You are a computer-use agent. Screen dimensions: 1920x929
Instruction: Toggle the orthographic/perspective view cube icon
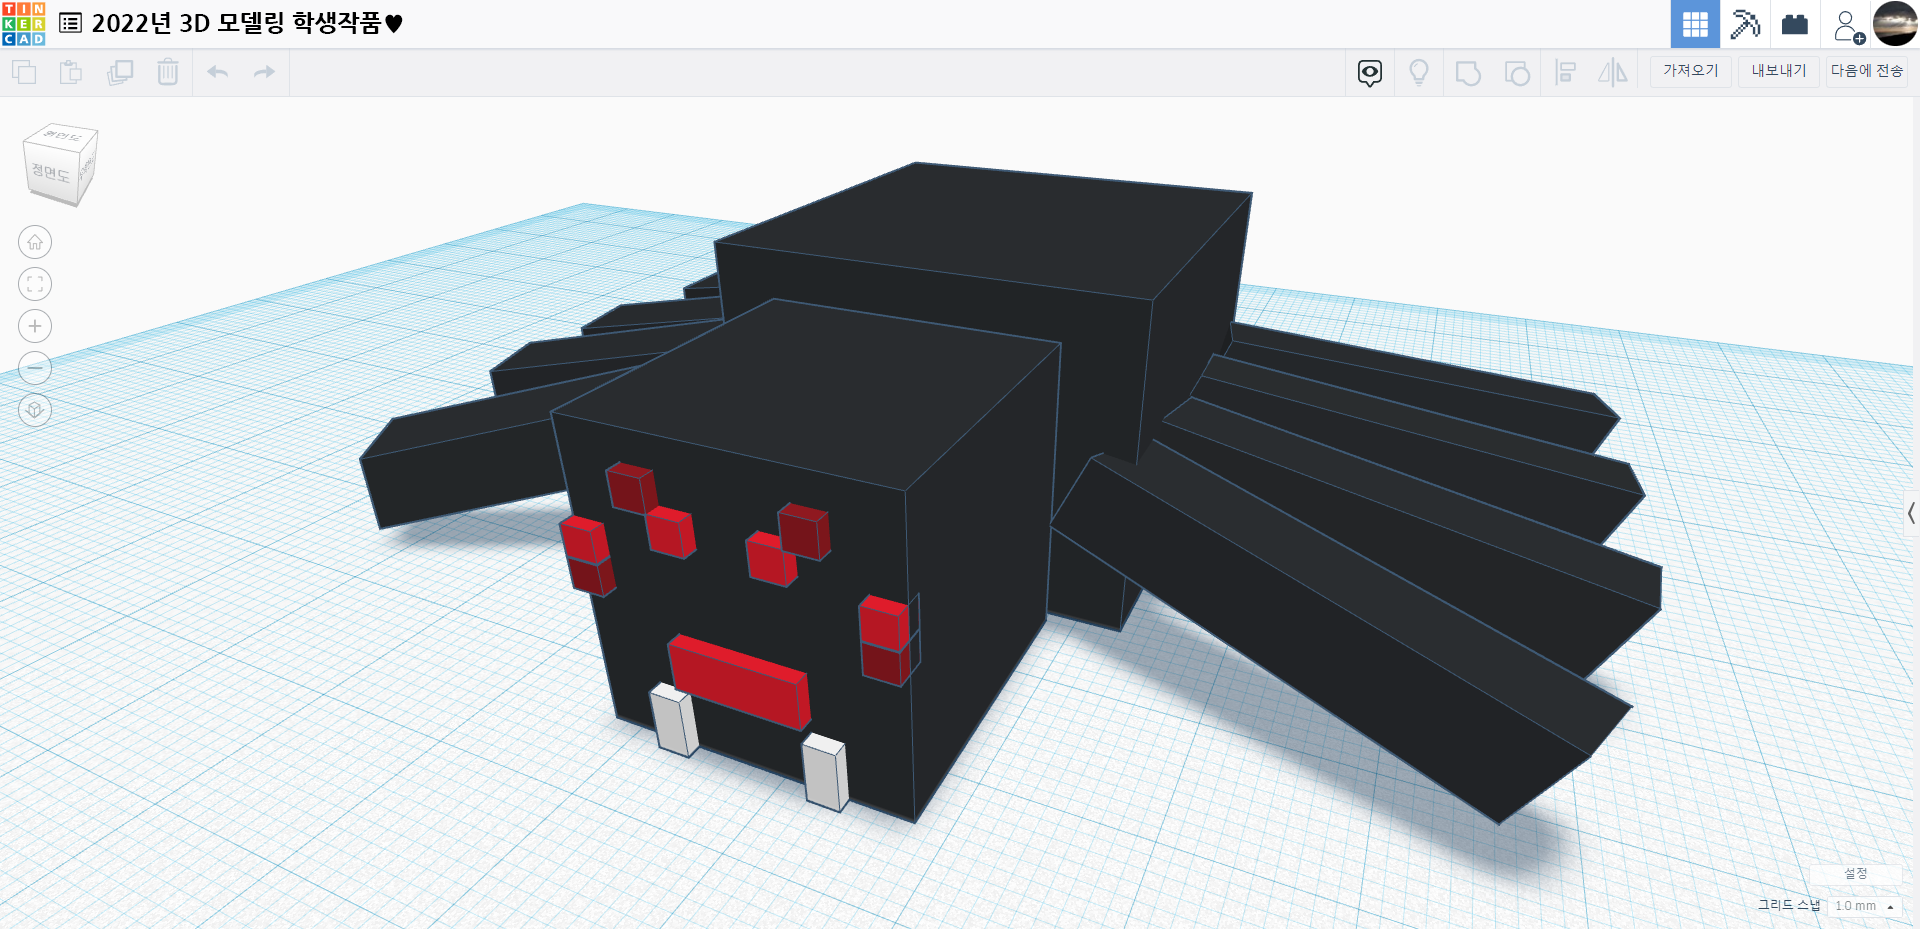click(x=35, y=410)
